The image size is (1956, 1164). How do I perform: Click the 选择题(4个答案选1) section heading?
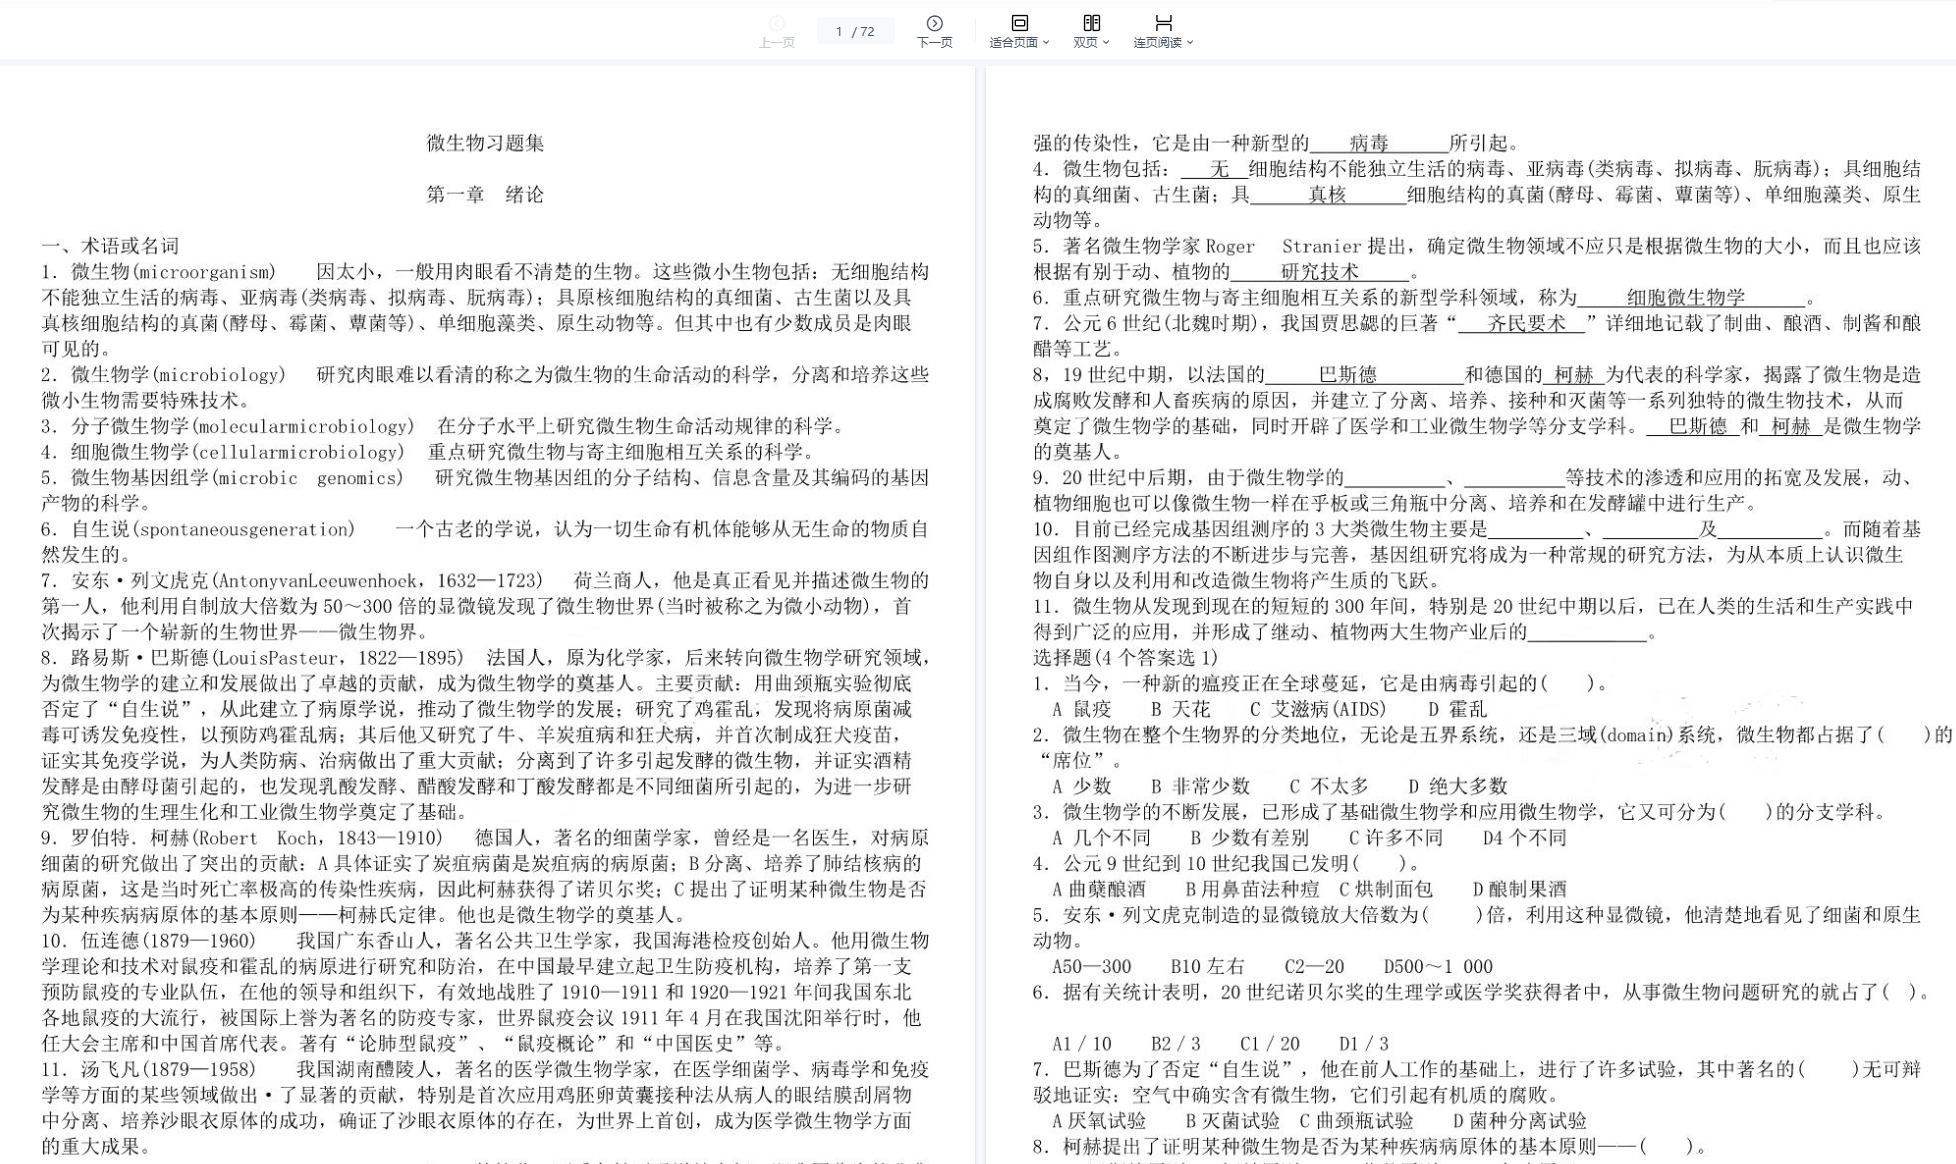coord(1125,658)
